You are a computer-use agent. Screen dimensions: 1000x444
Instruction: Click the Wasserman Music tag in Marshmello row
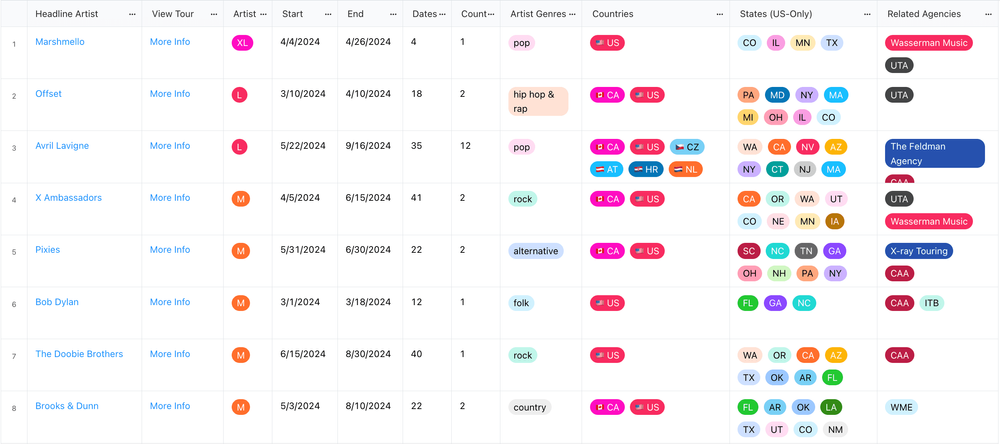pos(929,43)
